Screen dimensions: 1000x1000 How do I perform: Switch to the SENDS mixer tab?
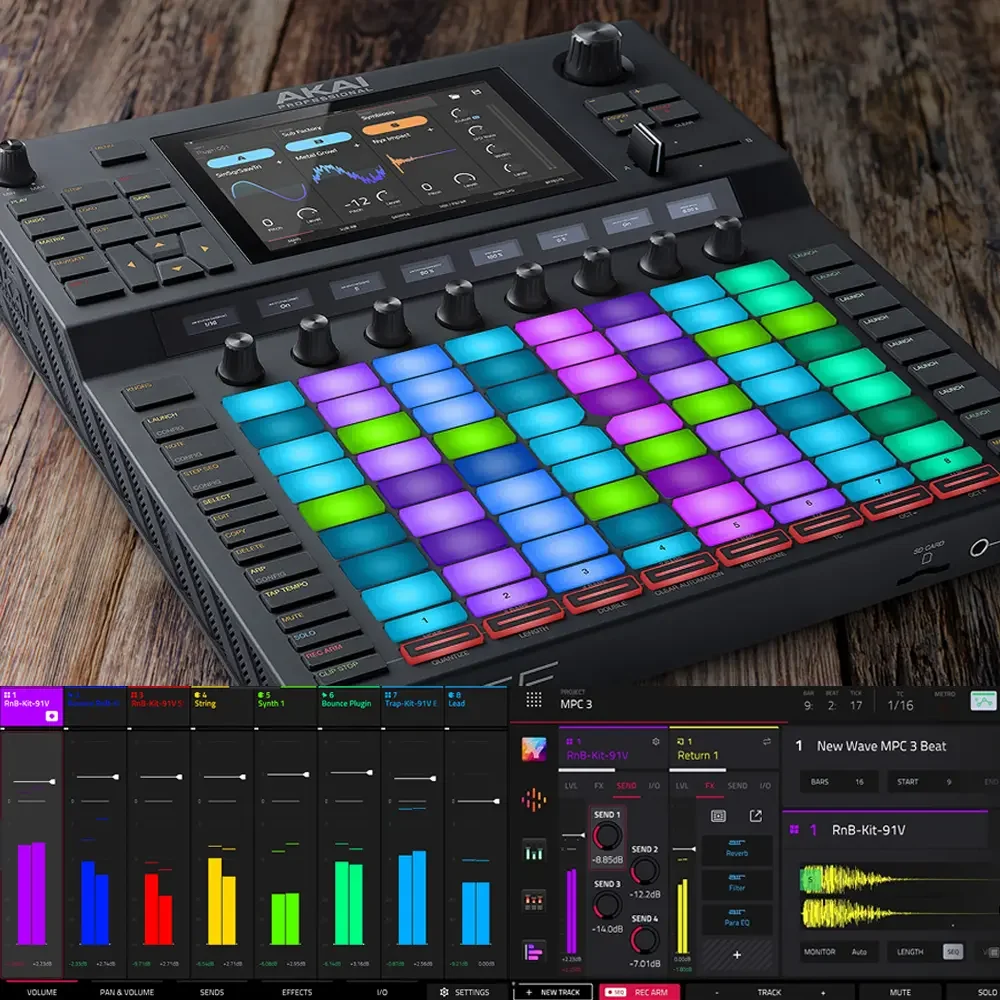pos(212,992)
